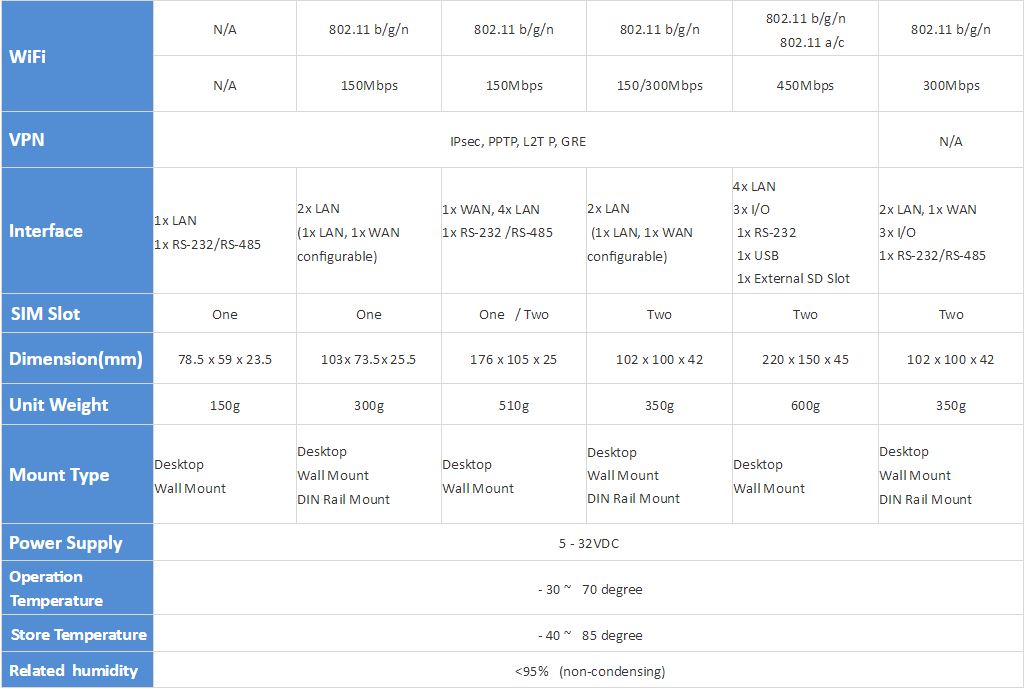Click the 5 - 32VDC power supply cell
Viewport: 1029px width, 689px height.
(589, 542)
